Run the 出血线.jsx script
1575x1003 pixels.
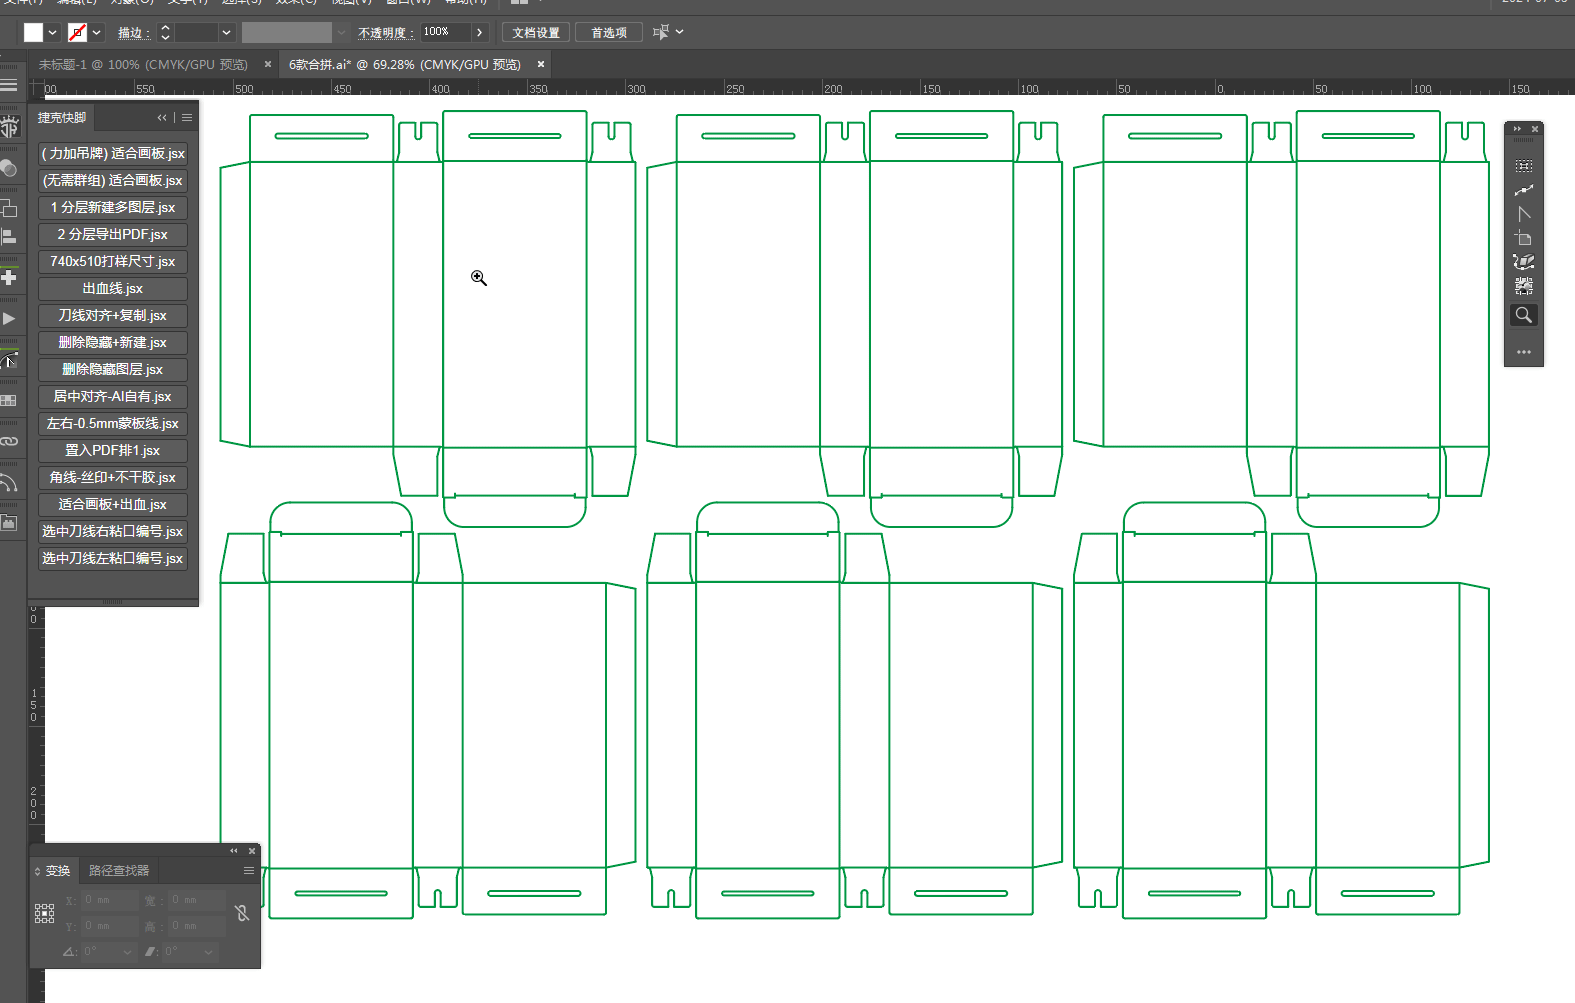(x=113, y=288)
